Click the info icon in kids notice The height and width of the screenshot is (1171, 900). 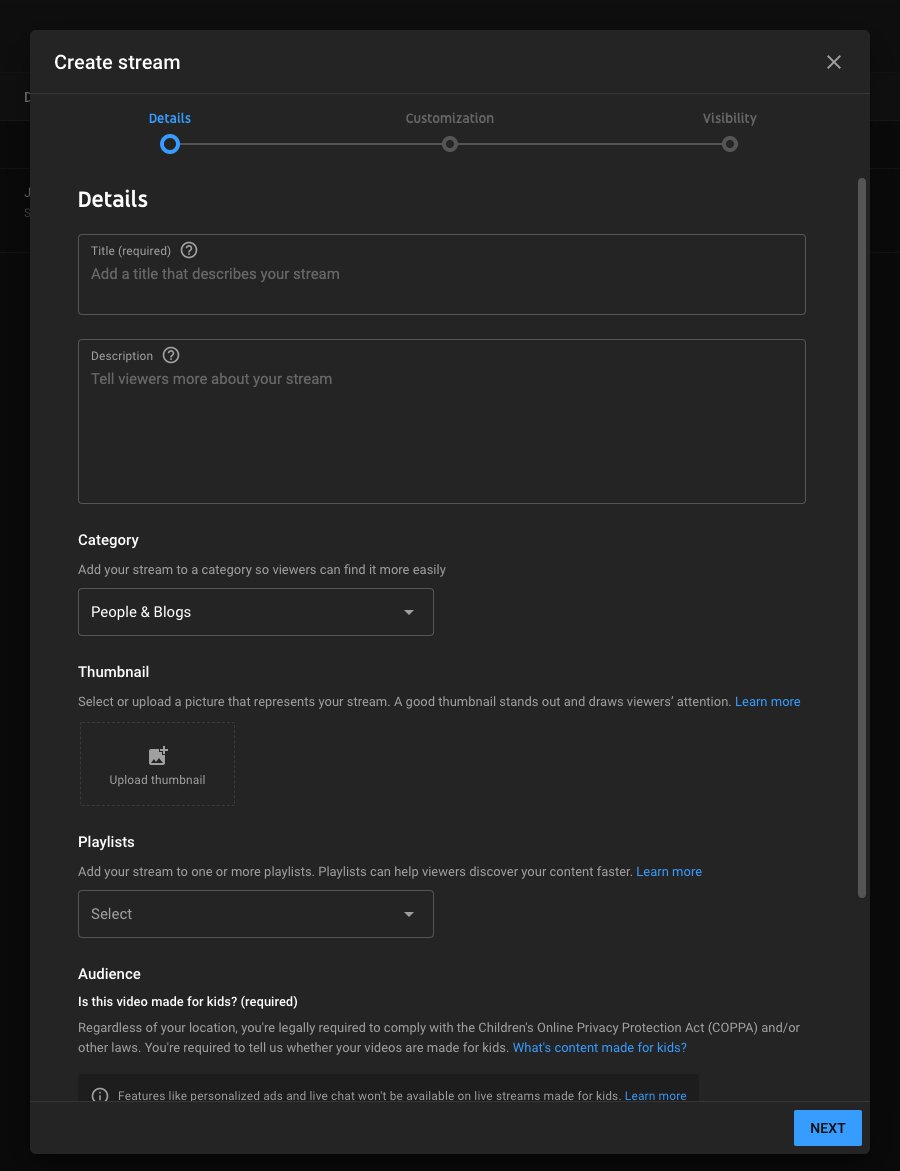pos(100,1095)
